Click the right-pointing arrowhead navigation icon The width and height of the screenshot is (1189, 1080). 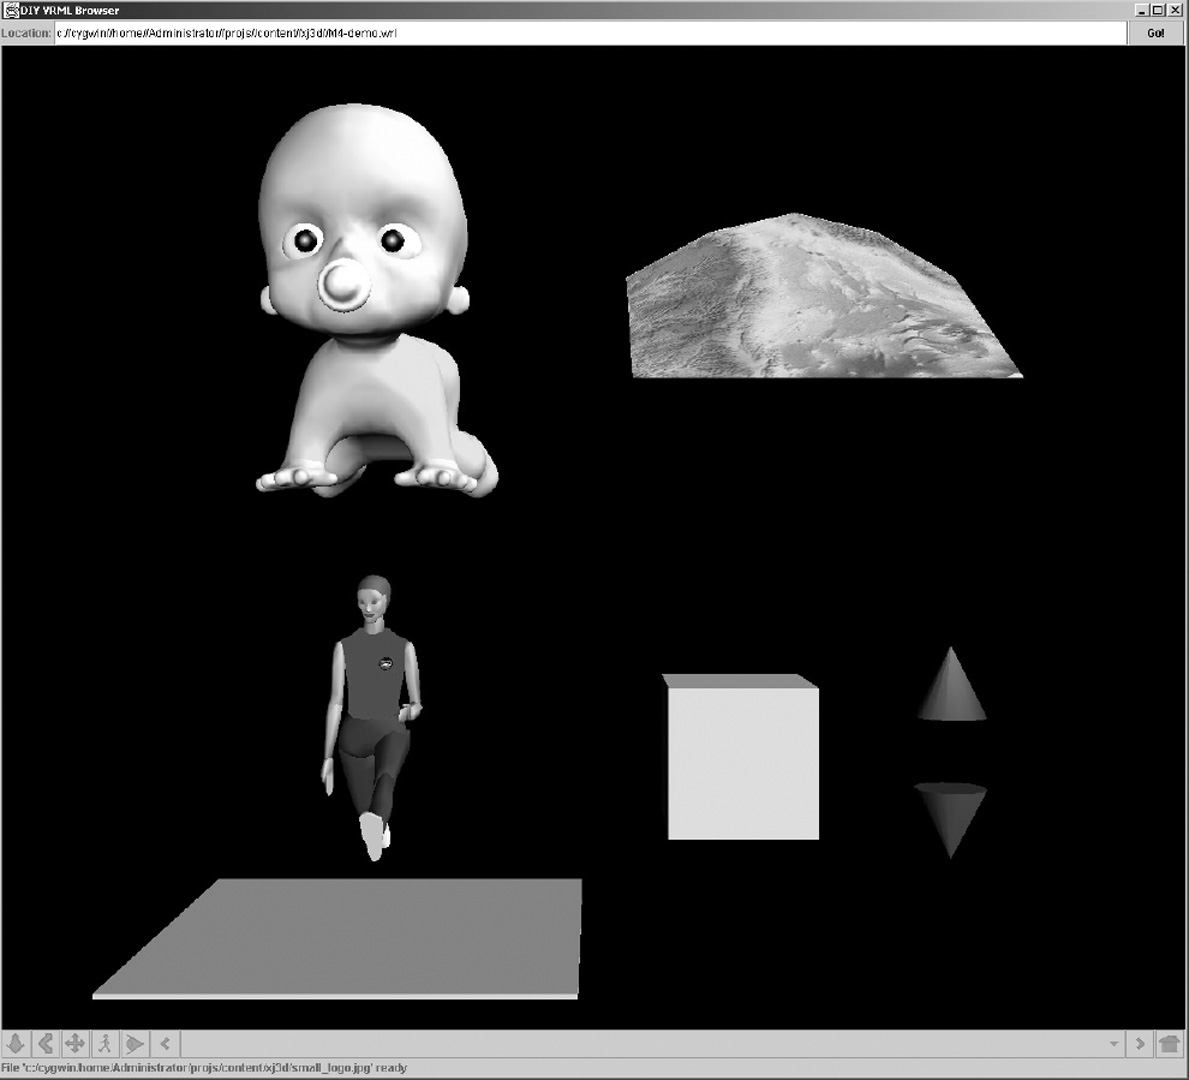tap(134, 1044)
